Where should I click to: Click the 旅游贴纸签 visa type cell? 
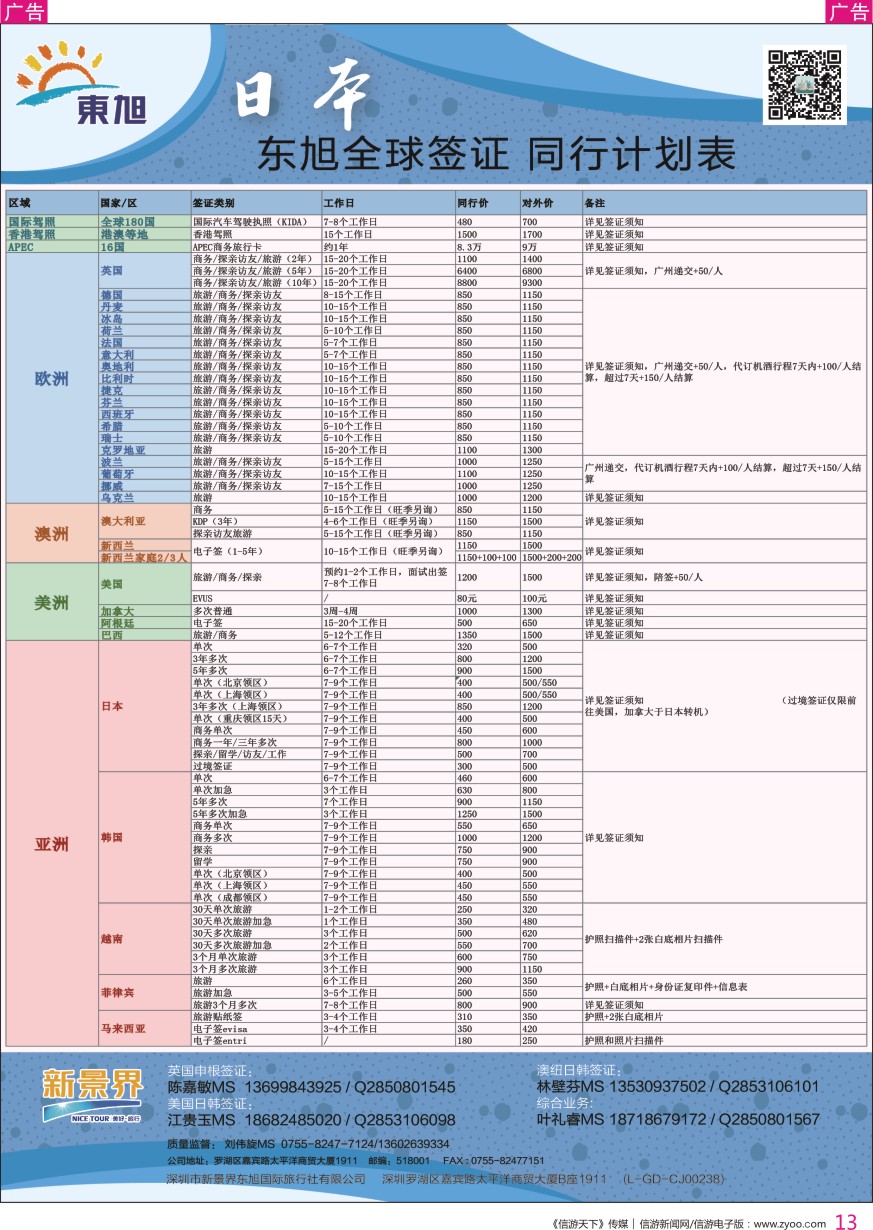256,1017
